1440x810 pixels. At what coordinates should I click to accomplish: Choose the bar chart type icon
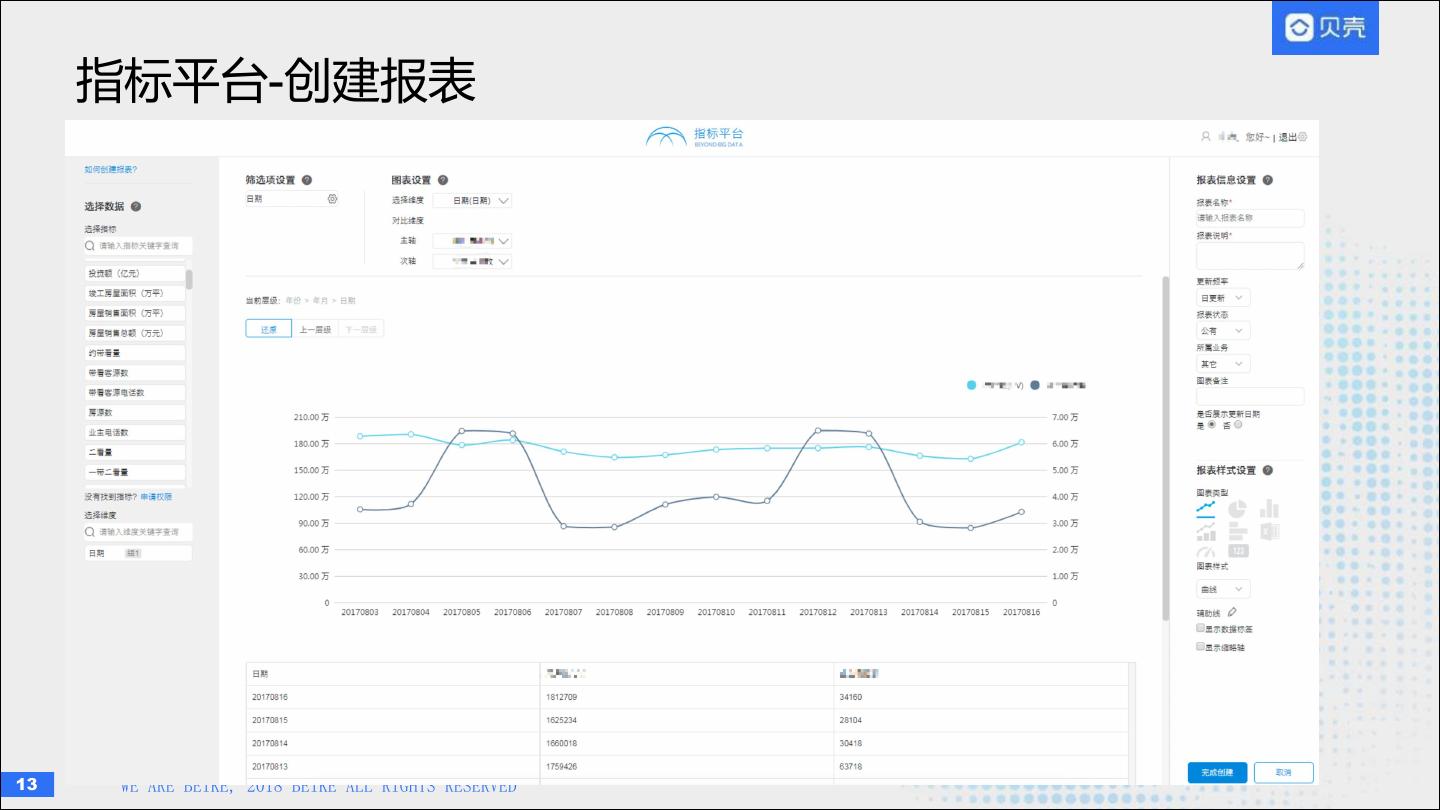click(x=1269, y=509)
